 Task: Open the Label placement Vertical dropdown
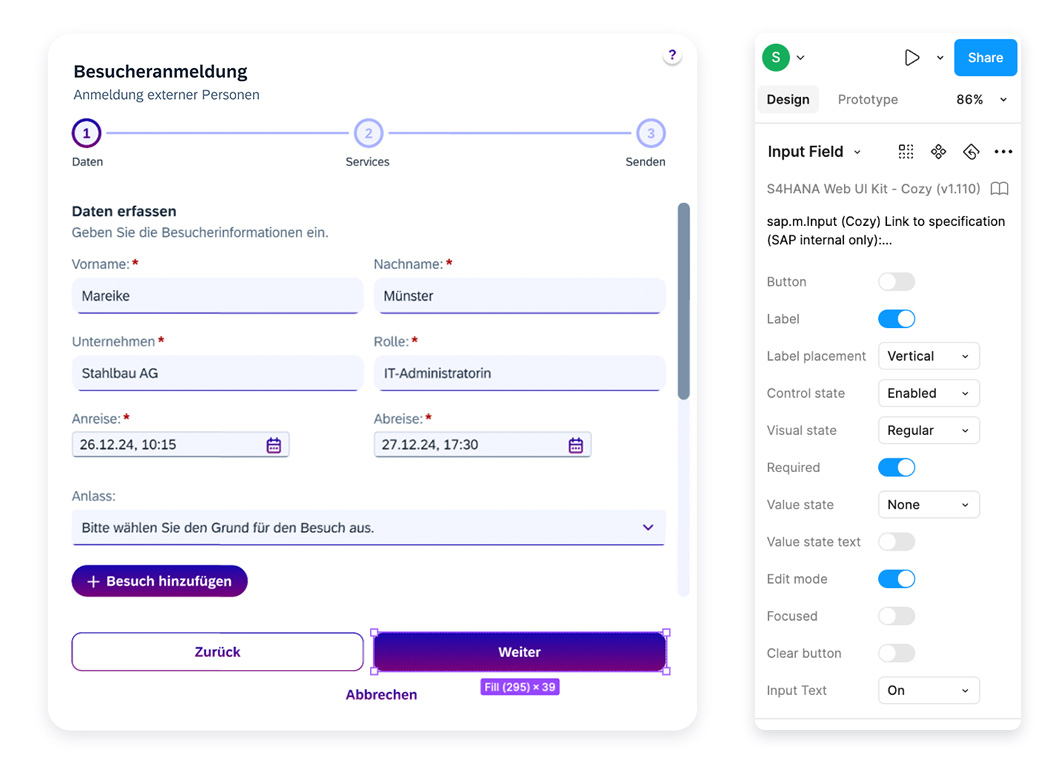click(929, 356)
